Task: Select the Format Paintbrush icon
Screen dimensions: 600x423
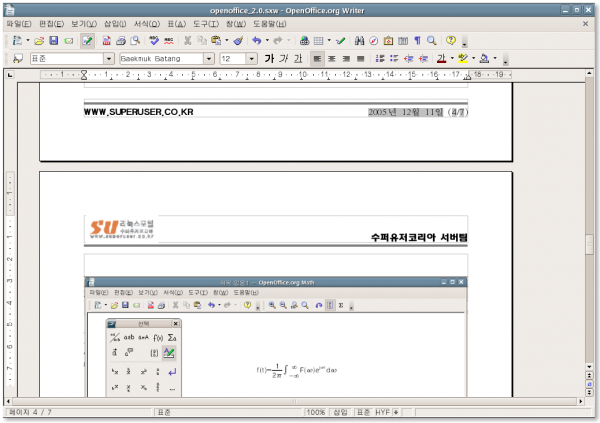Action: point(238,41)
